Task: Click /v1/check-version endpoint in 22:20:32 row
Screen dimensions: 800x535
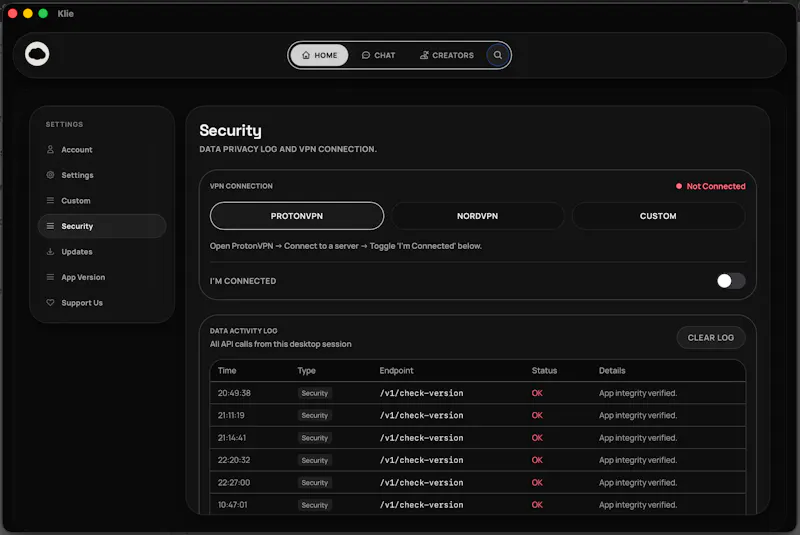Action: click(x=421, y=460)
